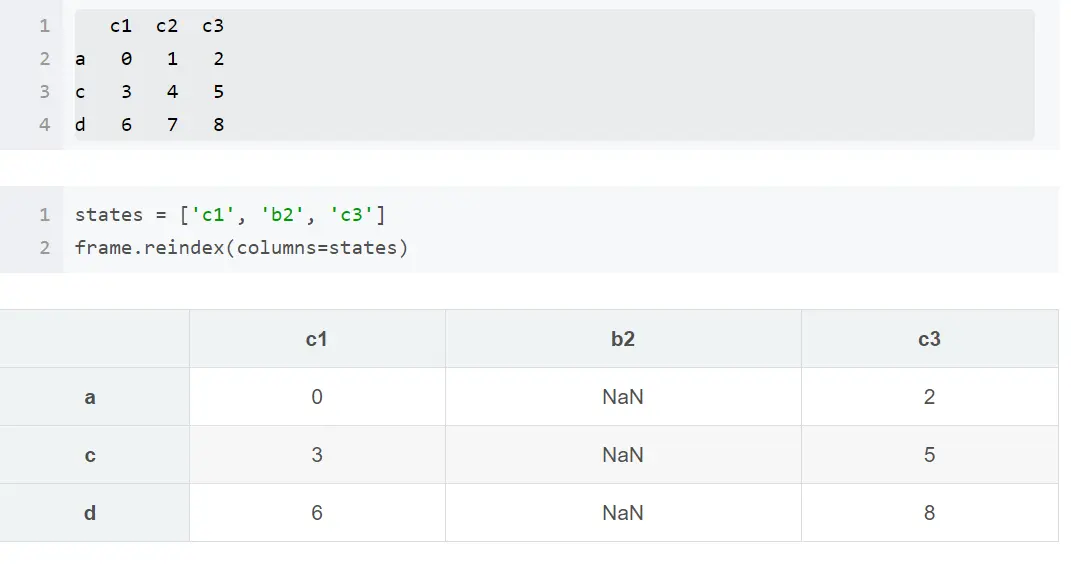Select the b2 column header cell
The width and height of the screenshot is (1071, 568).
tap(623, 339)
